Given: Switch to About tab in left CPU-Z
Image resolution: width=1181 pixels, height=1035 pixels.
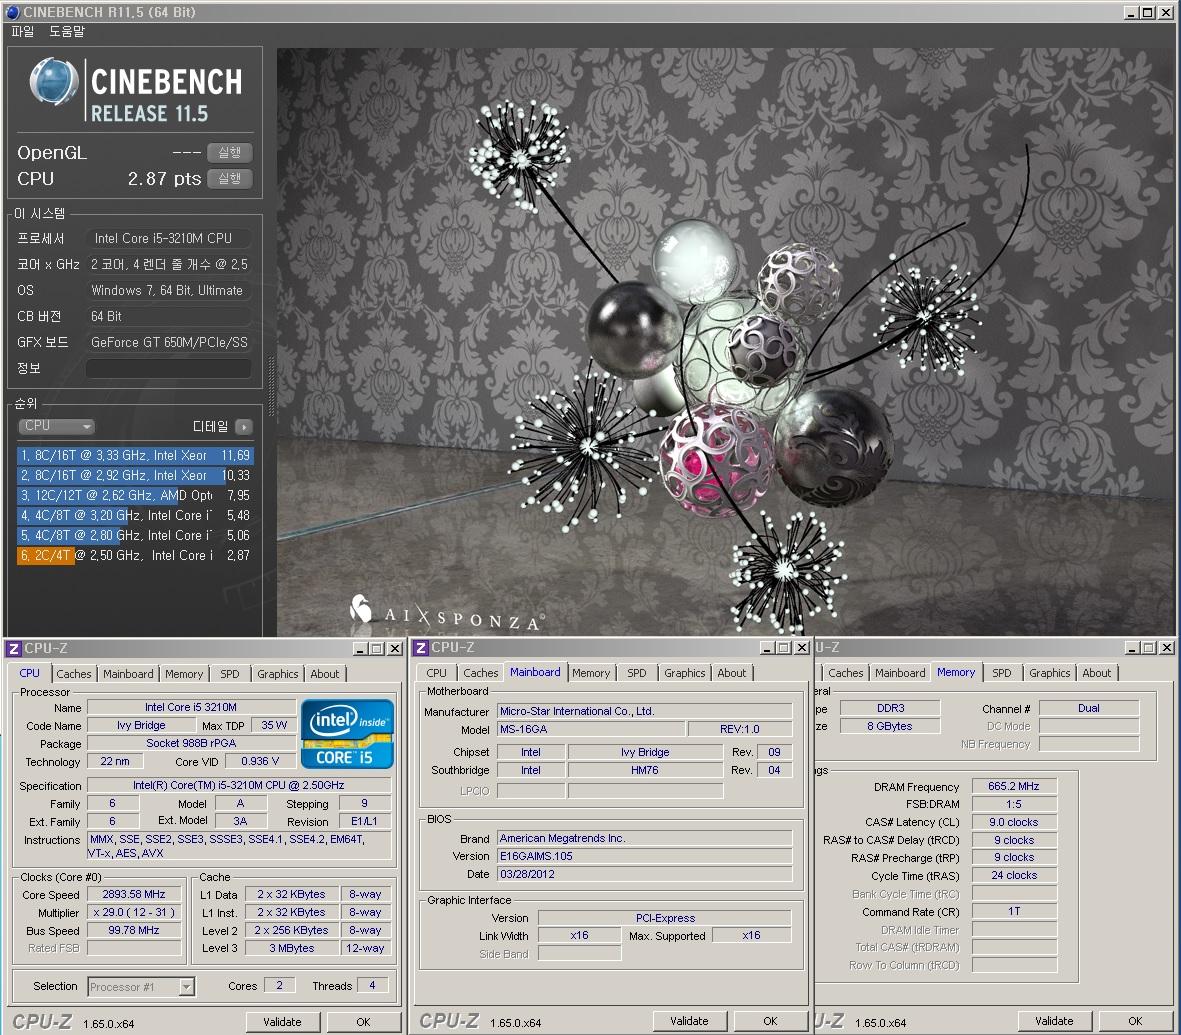Looking at the screenshot, I should click(325, 674).
